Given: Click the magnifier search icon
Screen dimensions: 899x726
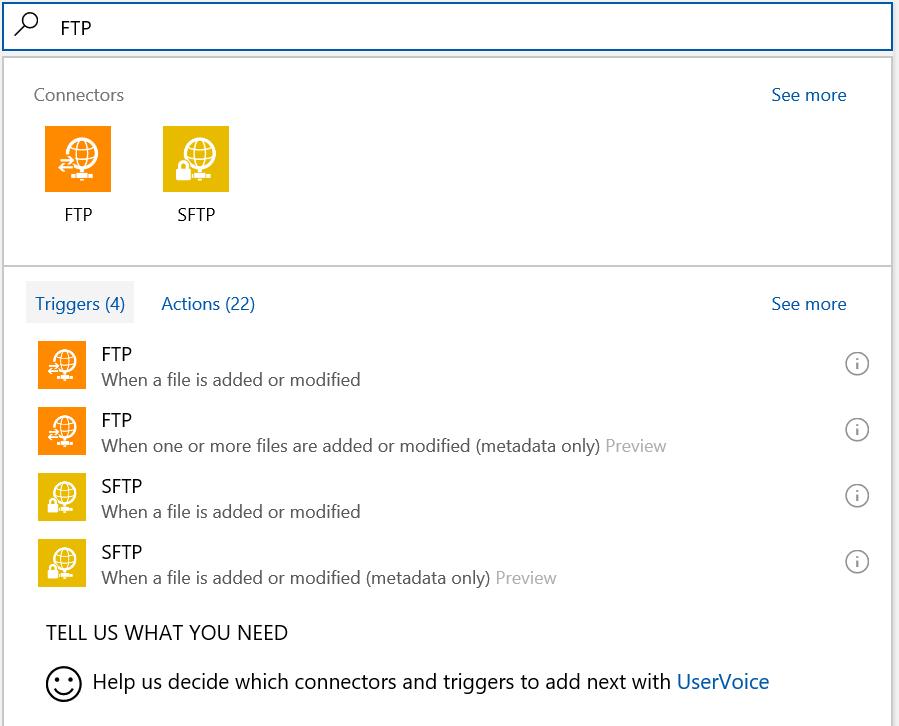Looking at the screenshot, I should pyautogui.click(x=27, y=25).
